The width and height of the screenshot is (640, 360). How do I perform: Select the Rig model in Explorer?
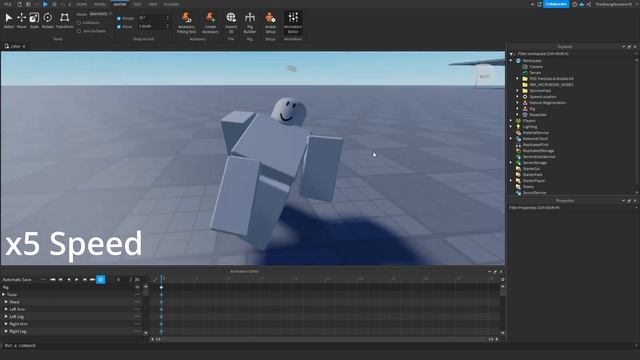click(x=532, y=109)
